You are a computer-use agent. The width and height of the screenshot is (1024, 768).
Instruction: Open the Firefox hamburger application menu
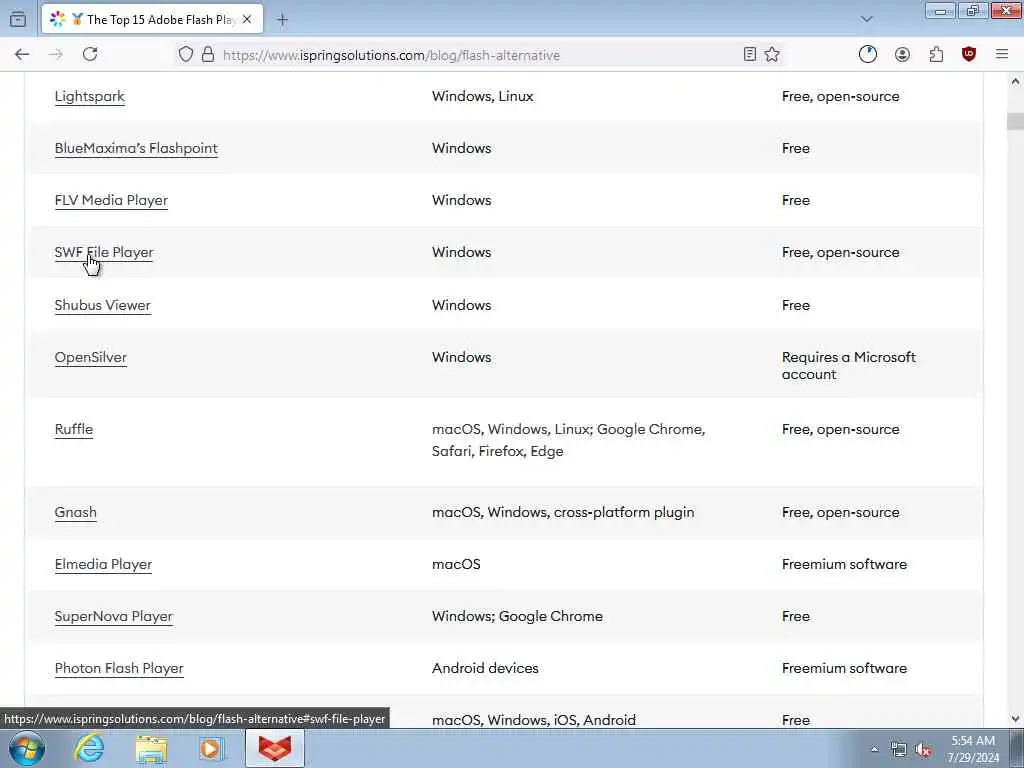pos(1002,55)
